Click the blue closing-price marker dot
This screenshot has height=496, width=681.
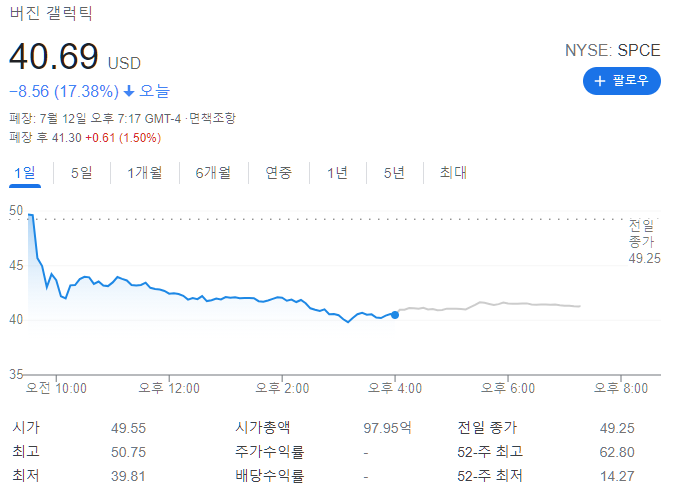pos(395,315)
